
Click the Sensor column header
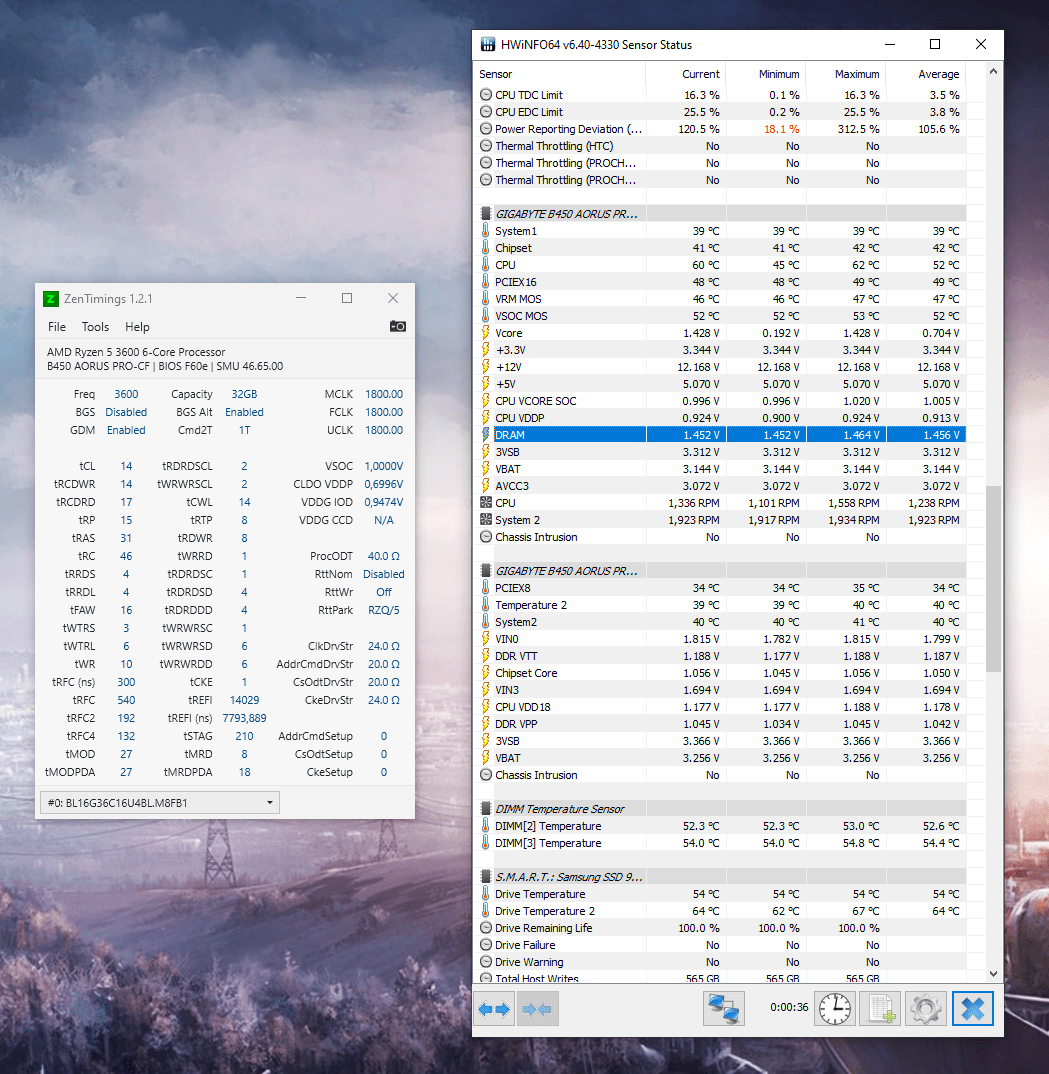point(559,74)
